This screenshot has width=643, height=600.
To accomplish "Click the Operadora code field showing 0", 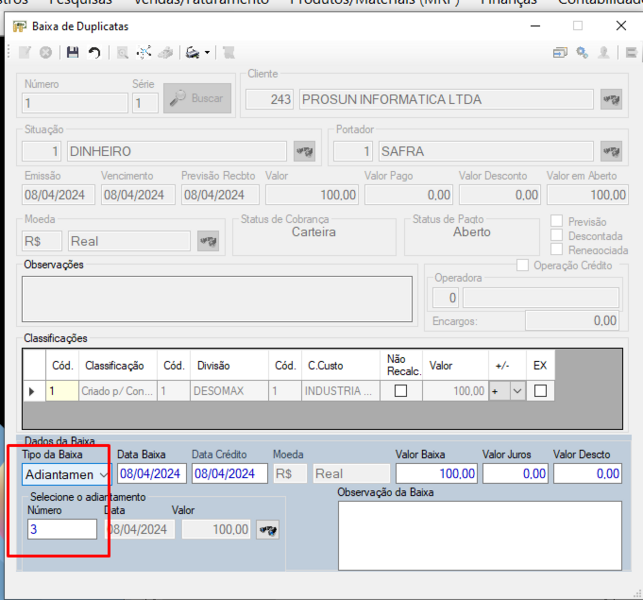I will coord(445,297).
